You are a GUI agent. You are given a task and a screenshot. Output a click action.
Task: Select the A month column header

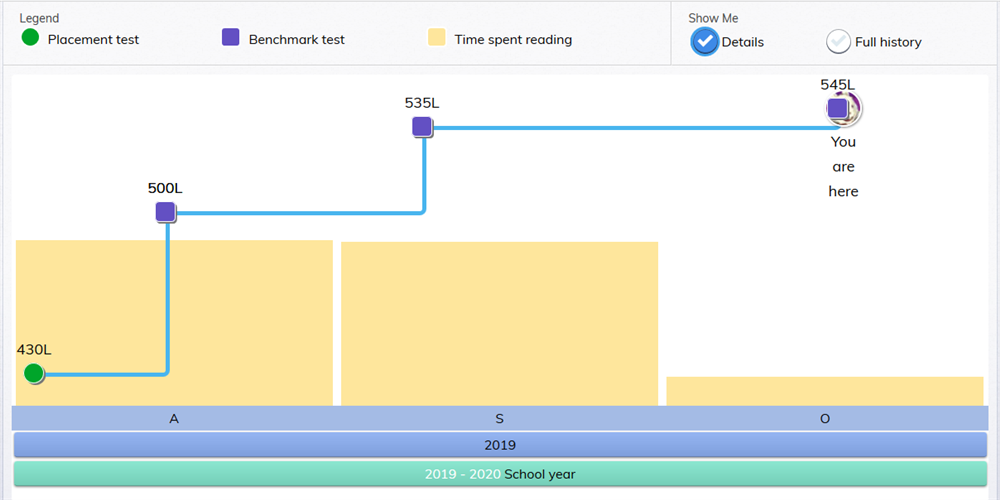click(174, 419)
